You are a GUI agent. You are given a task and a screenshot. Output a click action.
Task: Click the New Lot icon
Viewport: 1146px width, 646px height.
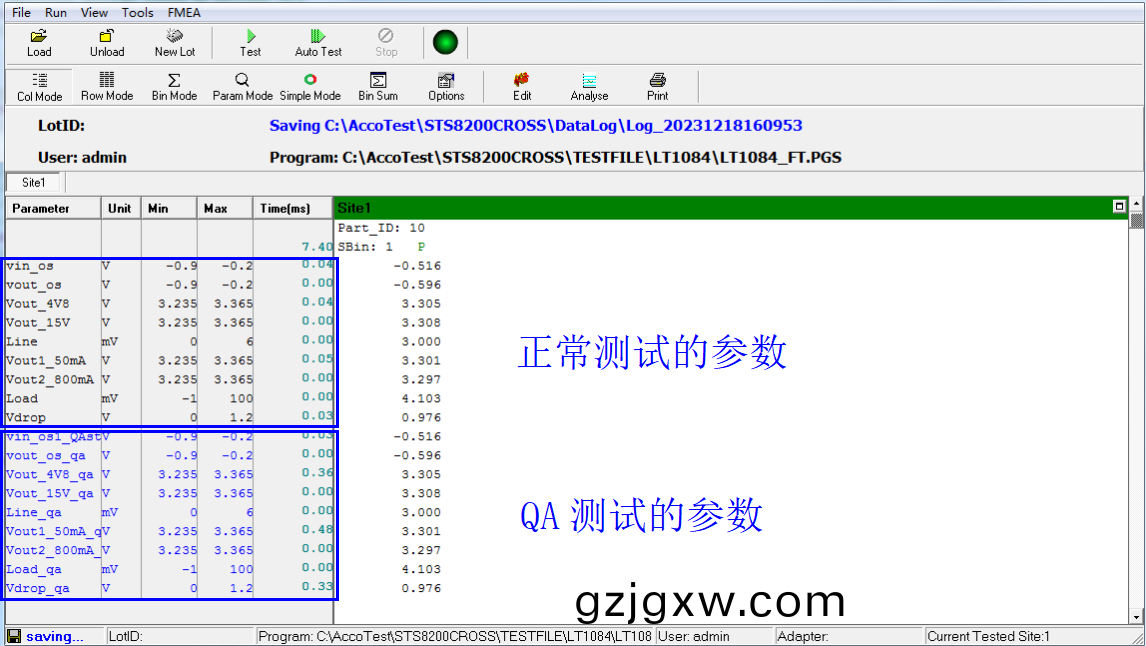click(173, 42)
